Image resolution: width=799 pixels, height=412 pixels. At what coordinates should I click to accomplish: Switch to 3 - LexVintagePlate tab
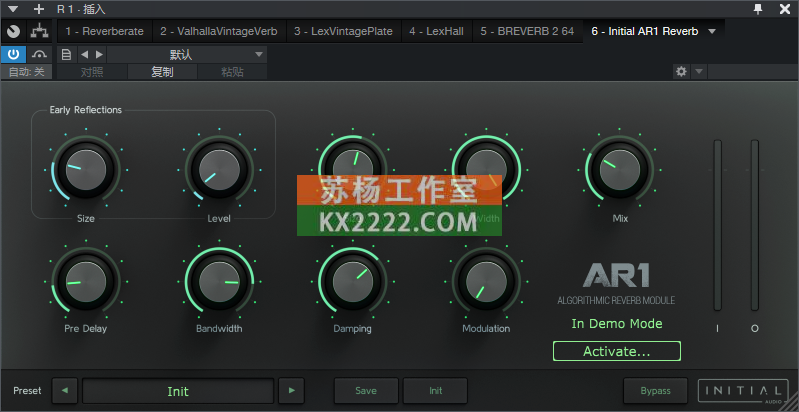tap(343, 32)
